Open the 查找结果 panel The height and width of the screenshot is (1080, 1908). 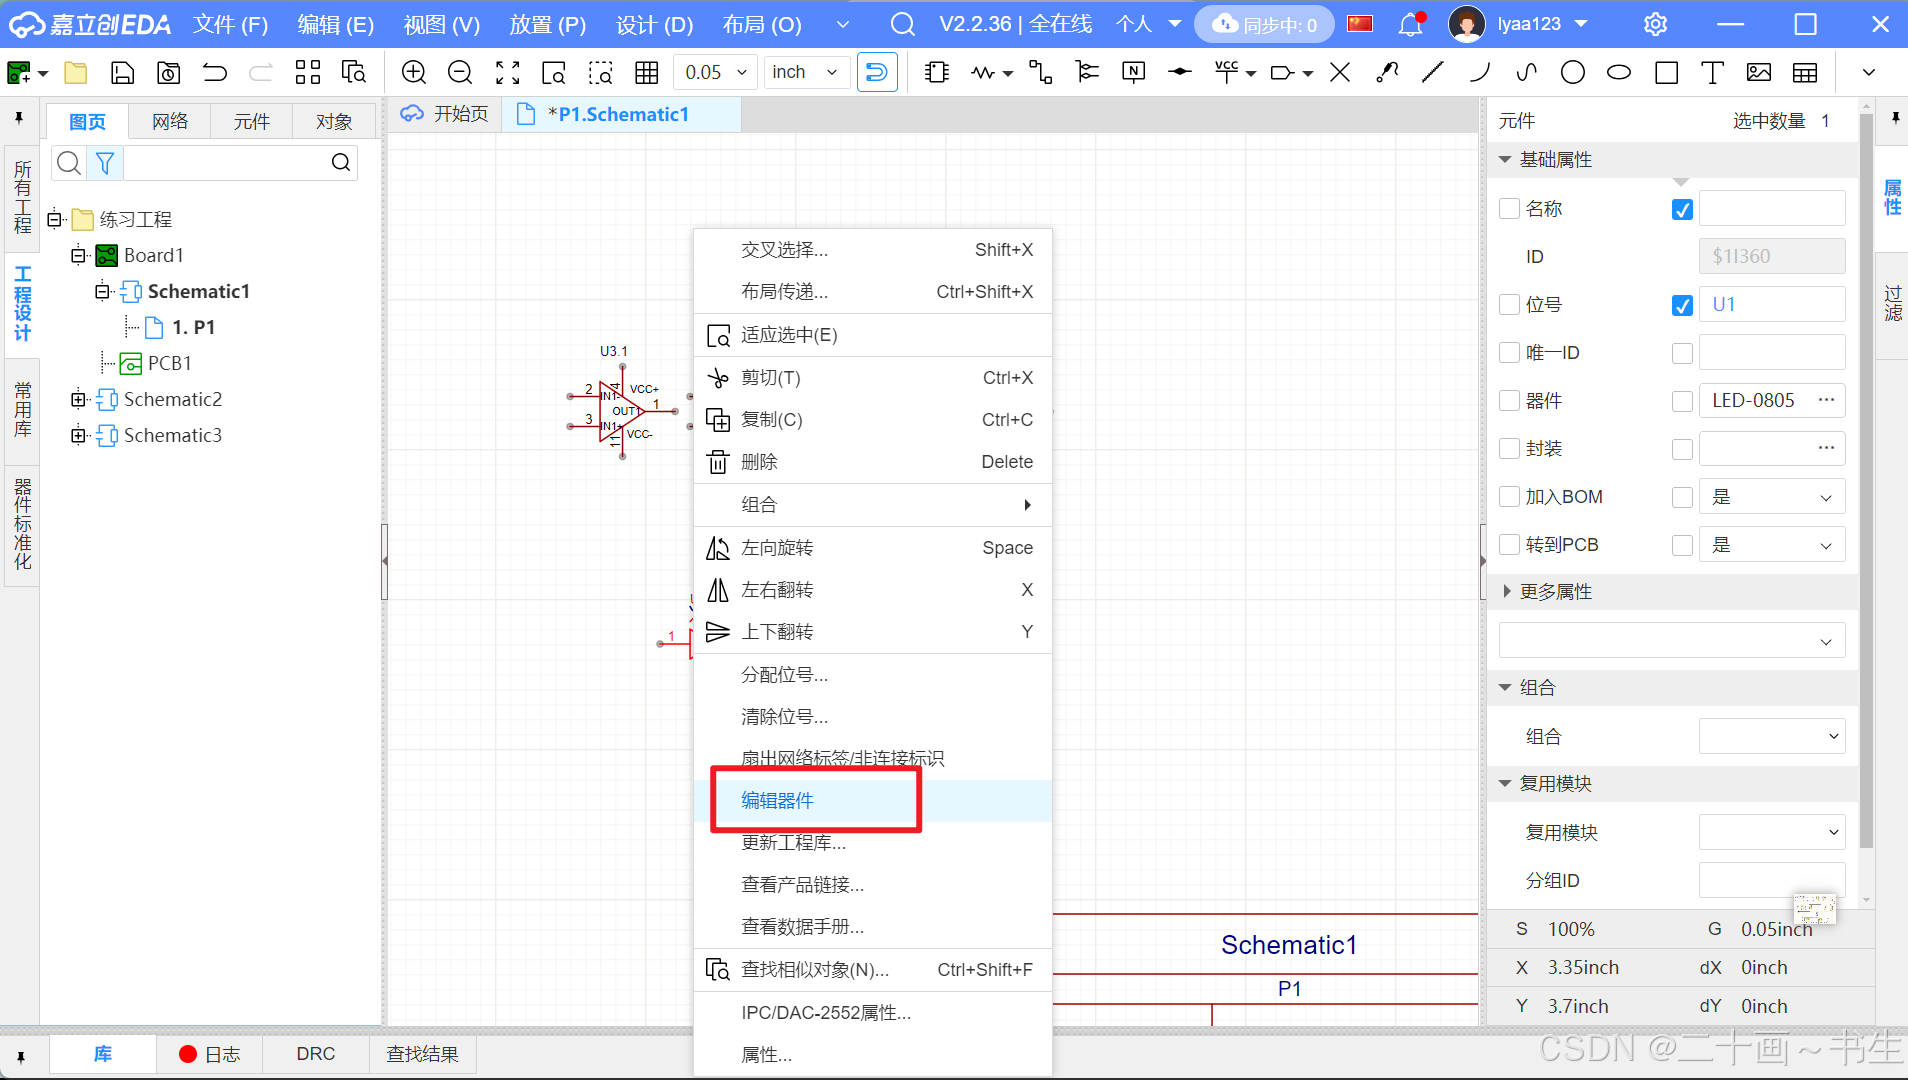pyautogui.click(x=422, y=1054)
